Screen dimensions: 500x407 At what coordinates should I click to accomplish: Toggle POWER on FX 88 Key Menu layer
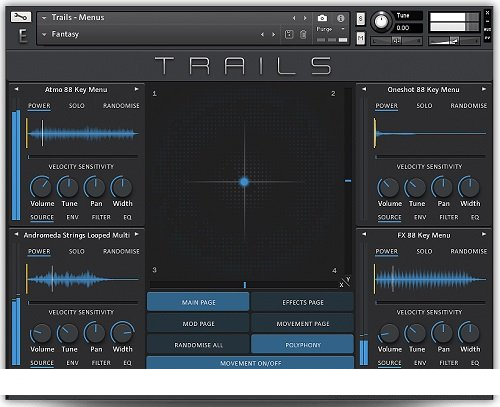pos(387,252)
